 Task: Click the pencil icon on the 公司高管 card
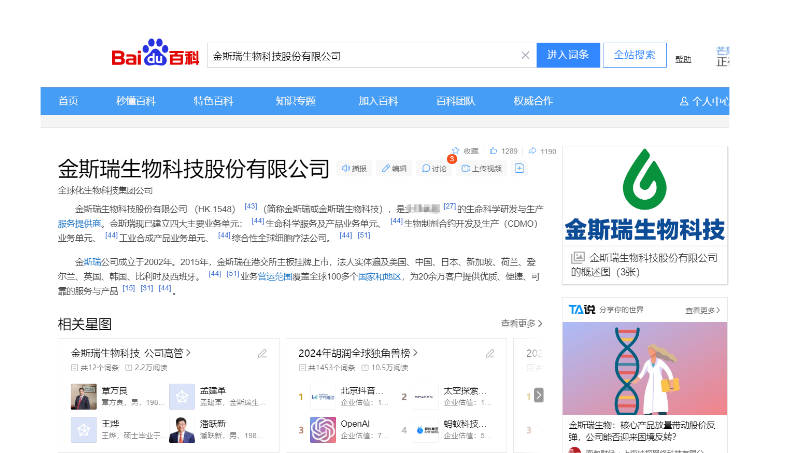click(x=262, y=354)
